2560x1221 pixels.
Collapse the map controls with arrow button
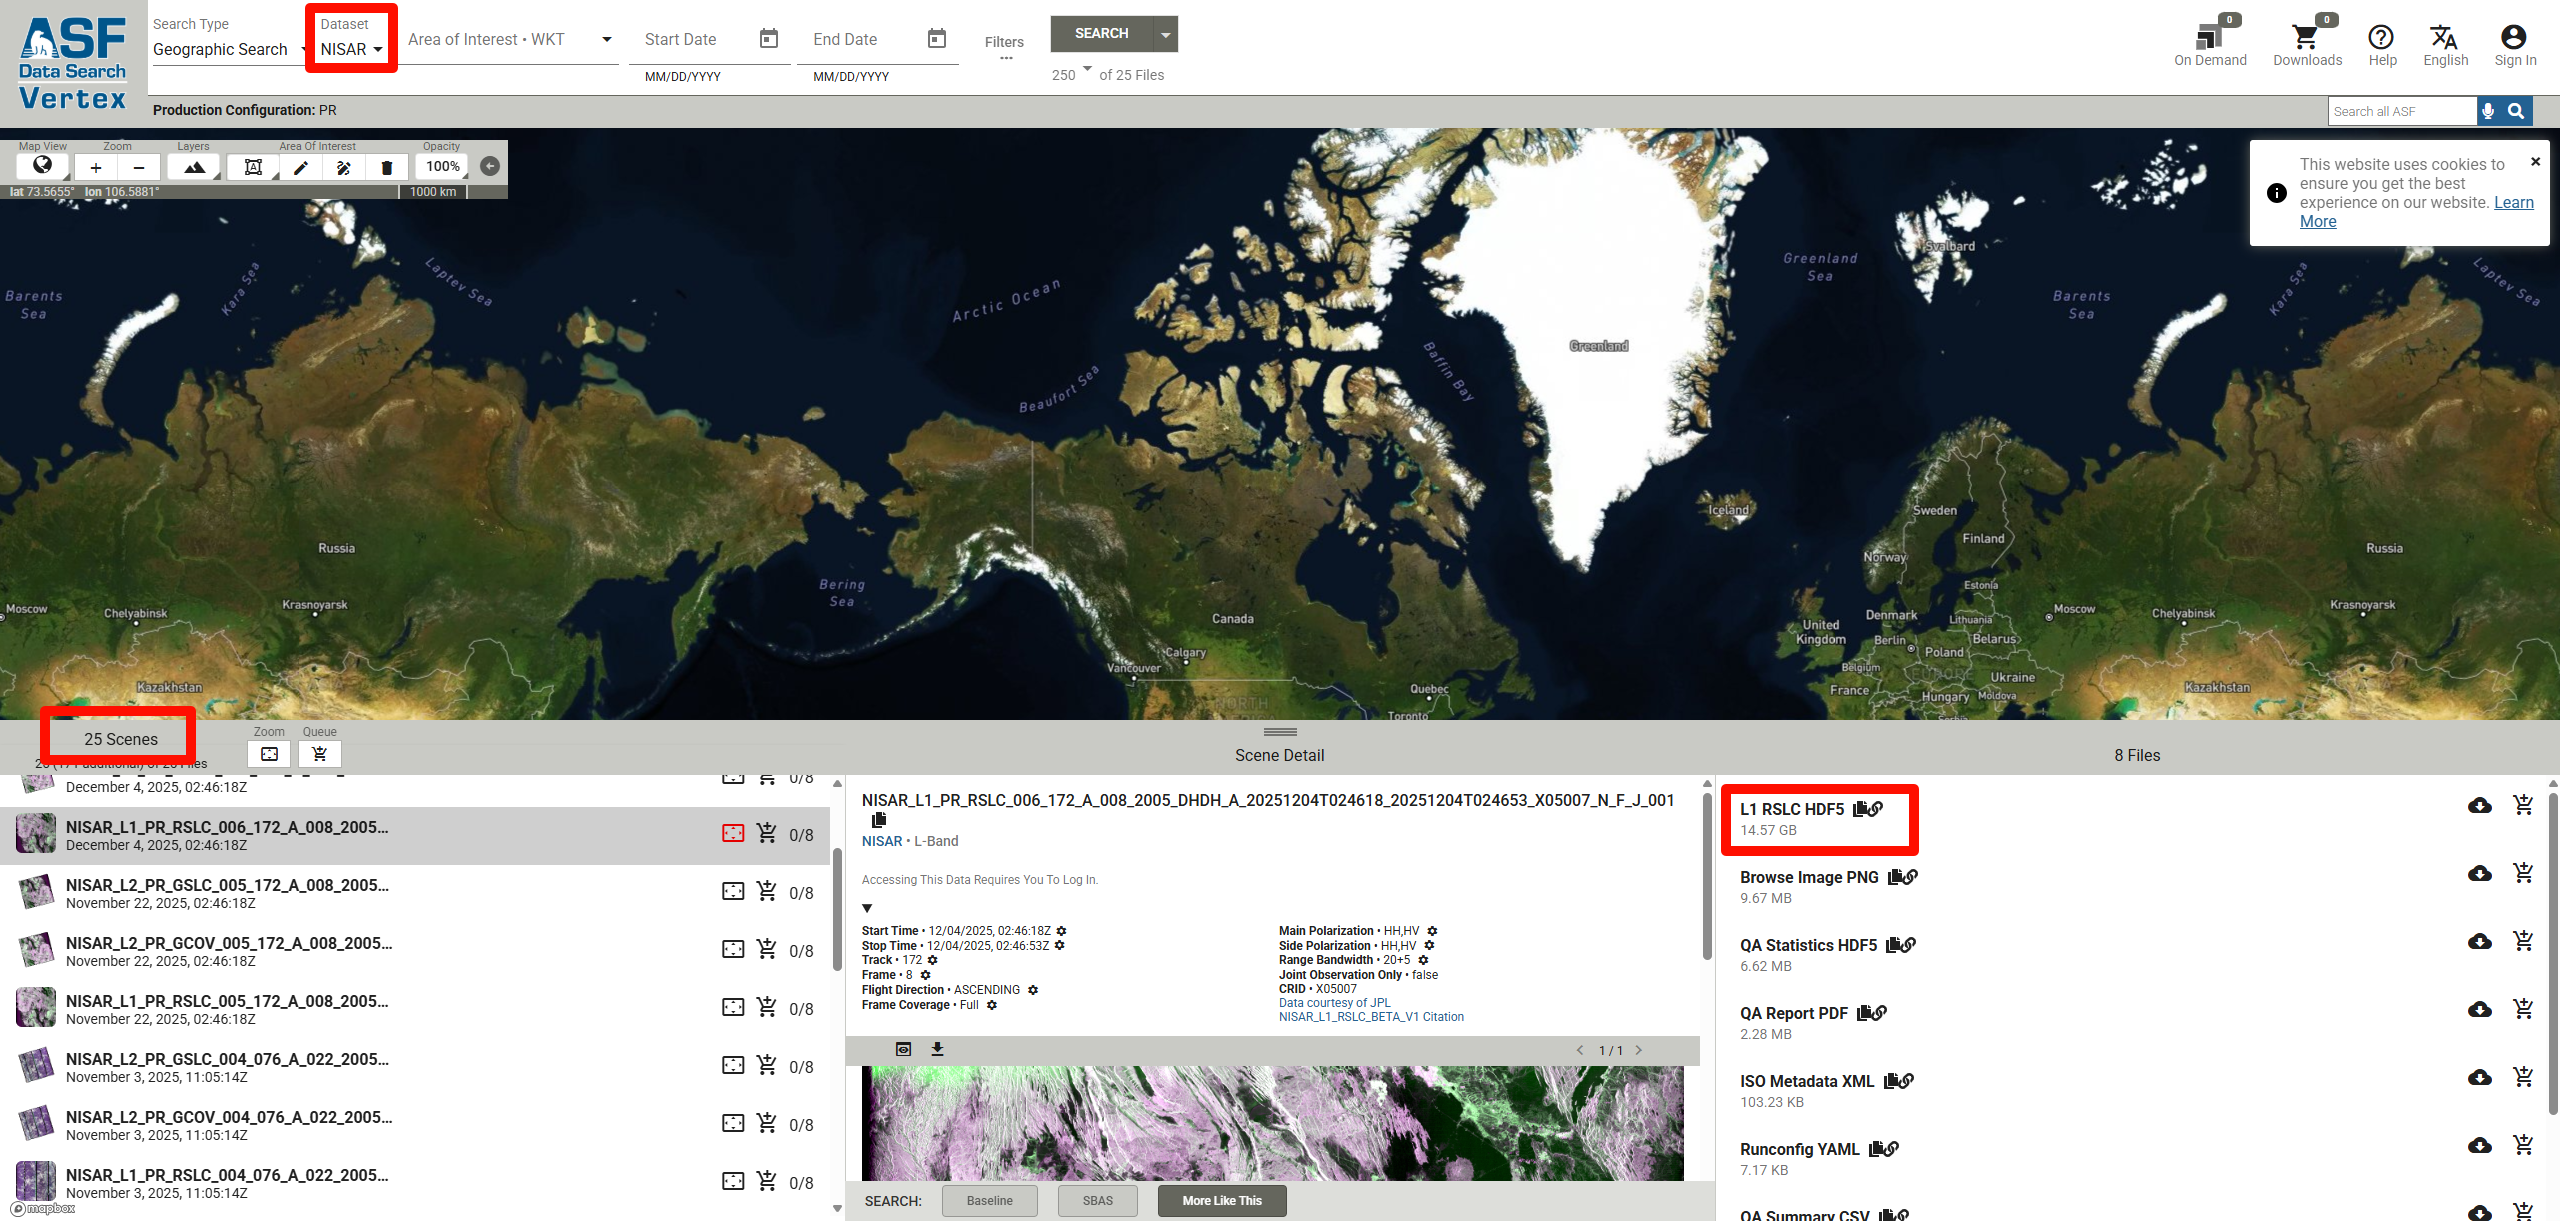[x=490, y=166]
